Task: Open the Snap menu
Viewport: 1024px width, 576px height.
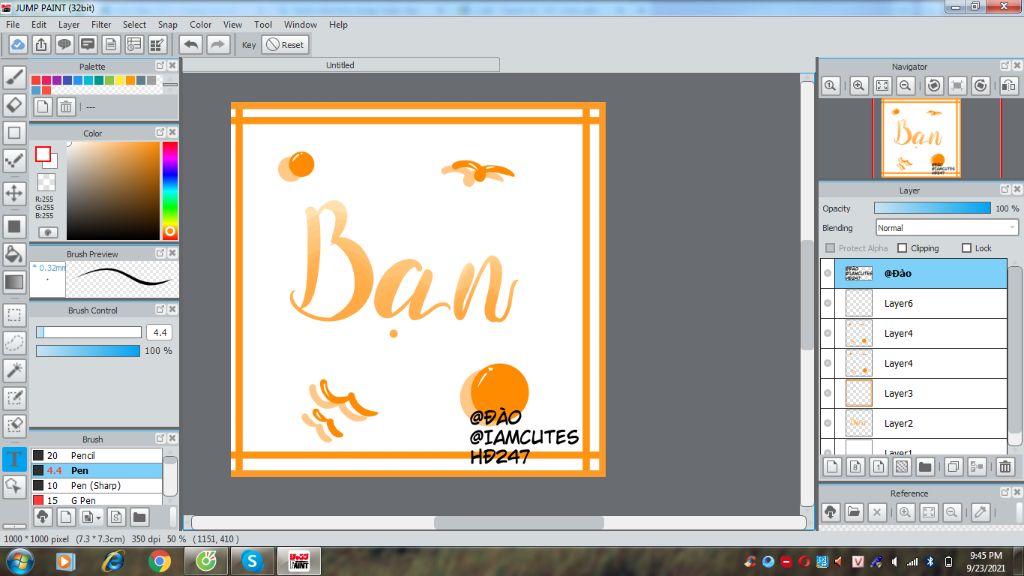Action: [168, 25]
